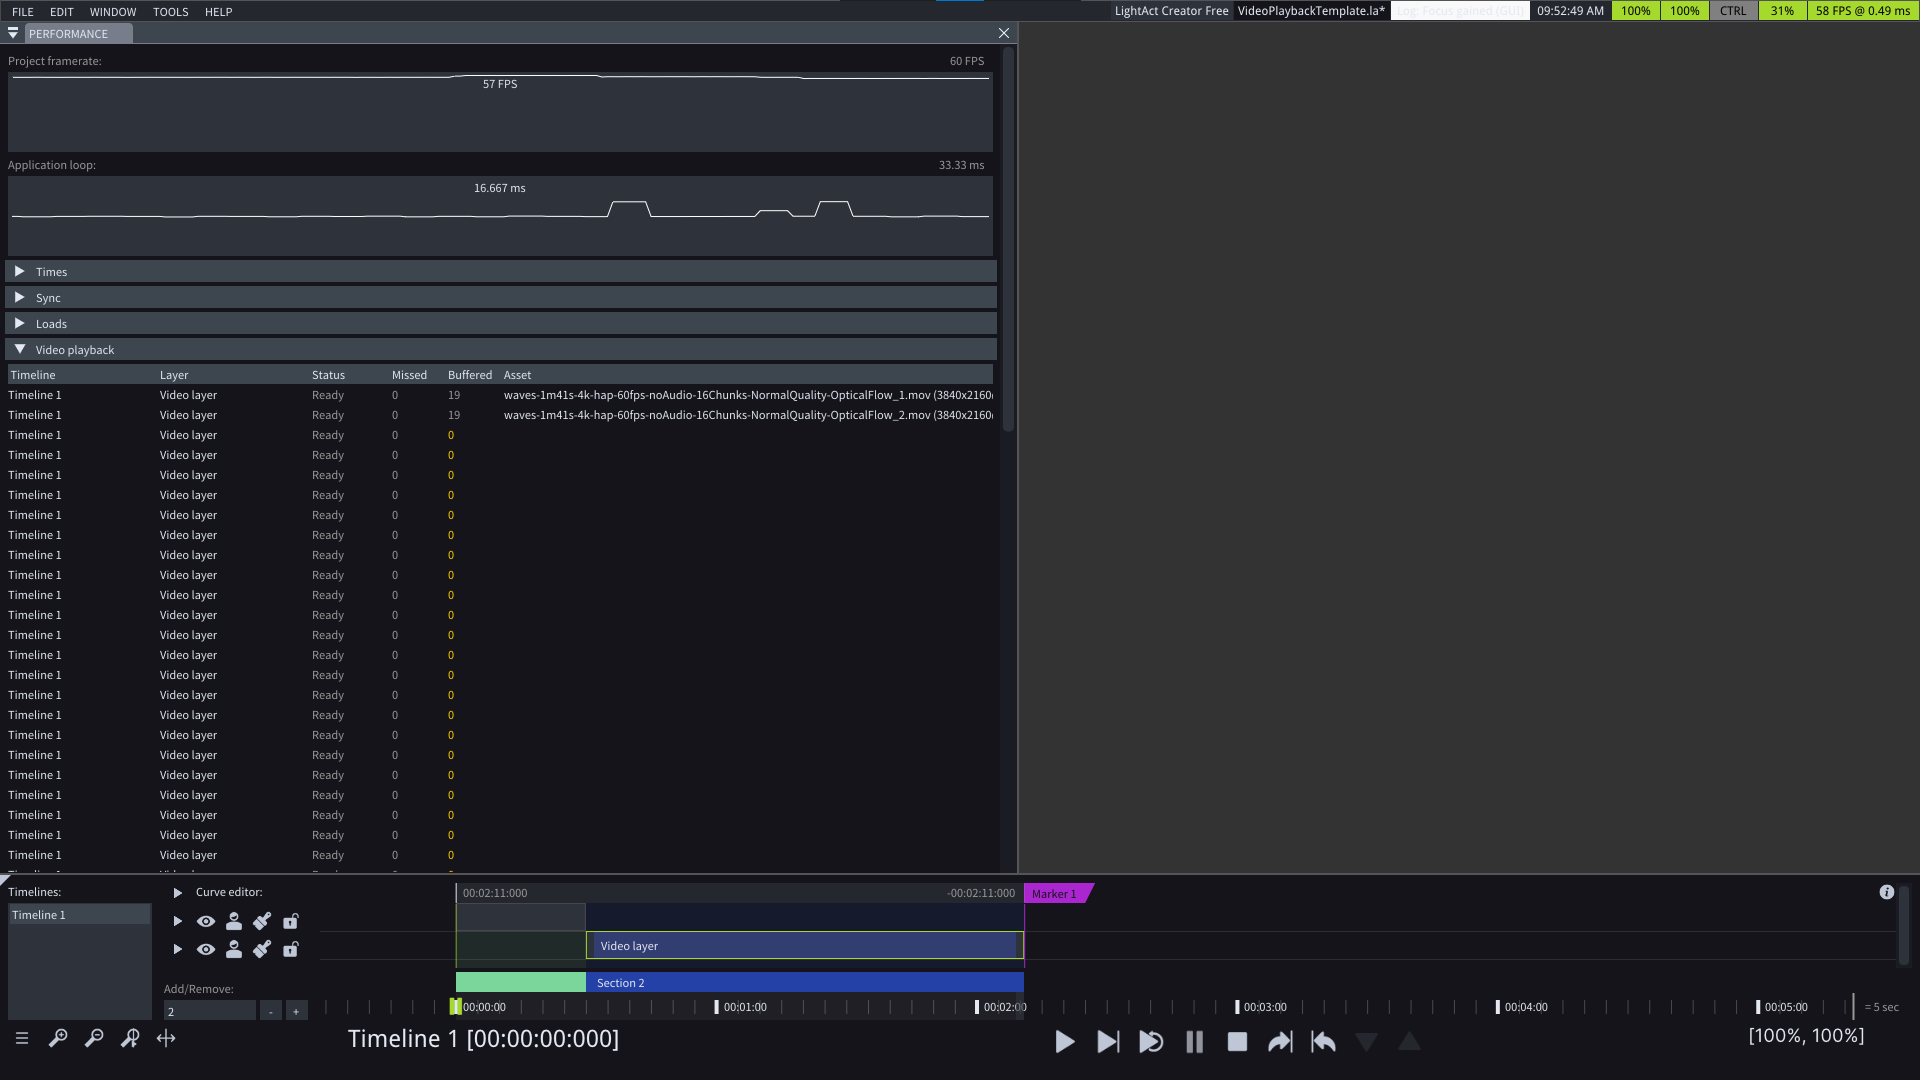Open the WINDOW menu
The height and width of the screenshot is (1080, 1920).
[113, 12]
